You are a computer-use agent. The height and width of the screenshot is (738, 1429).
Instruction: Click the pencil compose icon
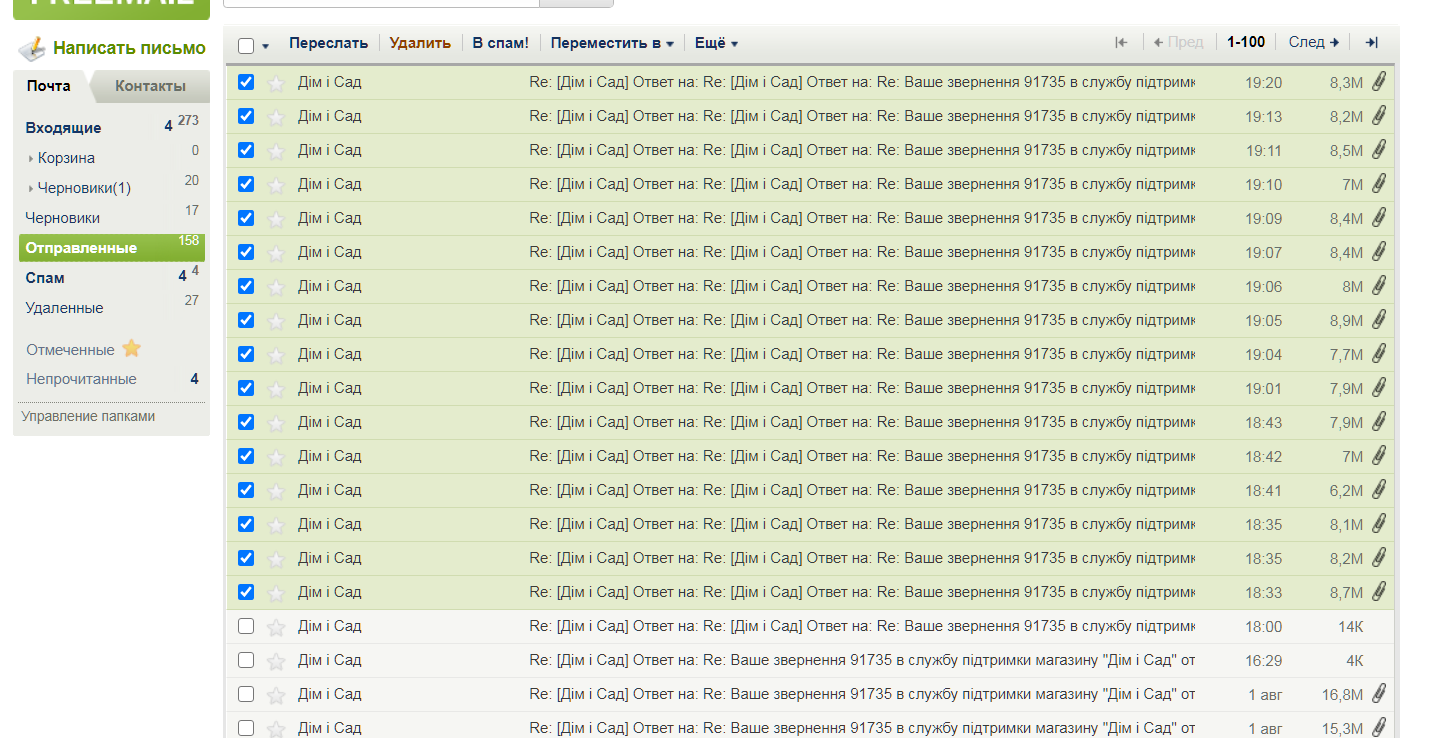coord(33,48)
